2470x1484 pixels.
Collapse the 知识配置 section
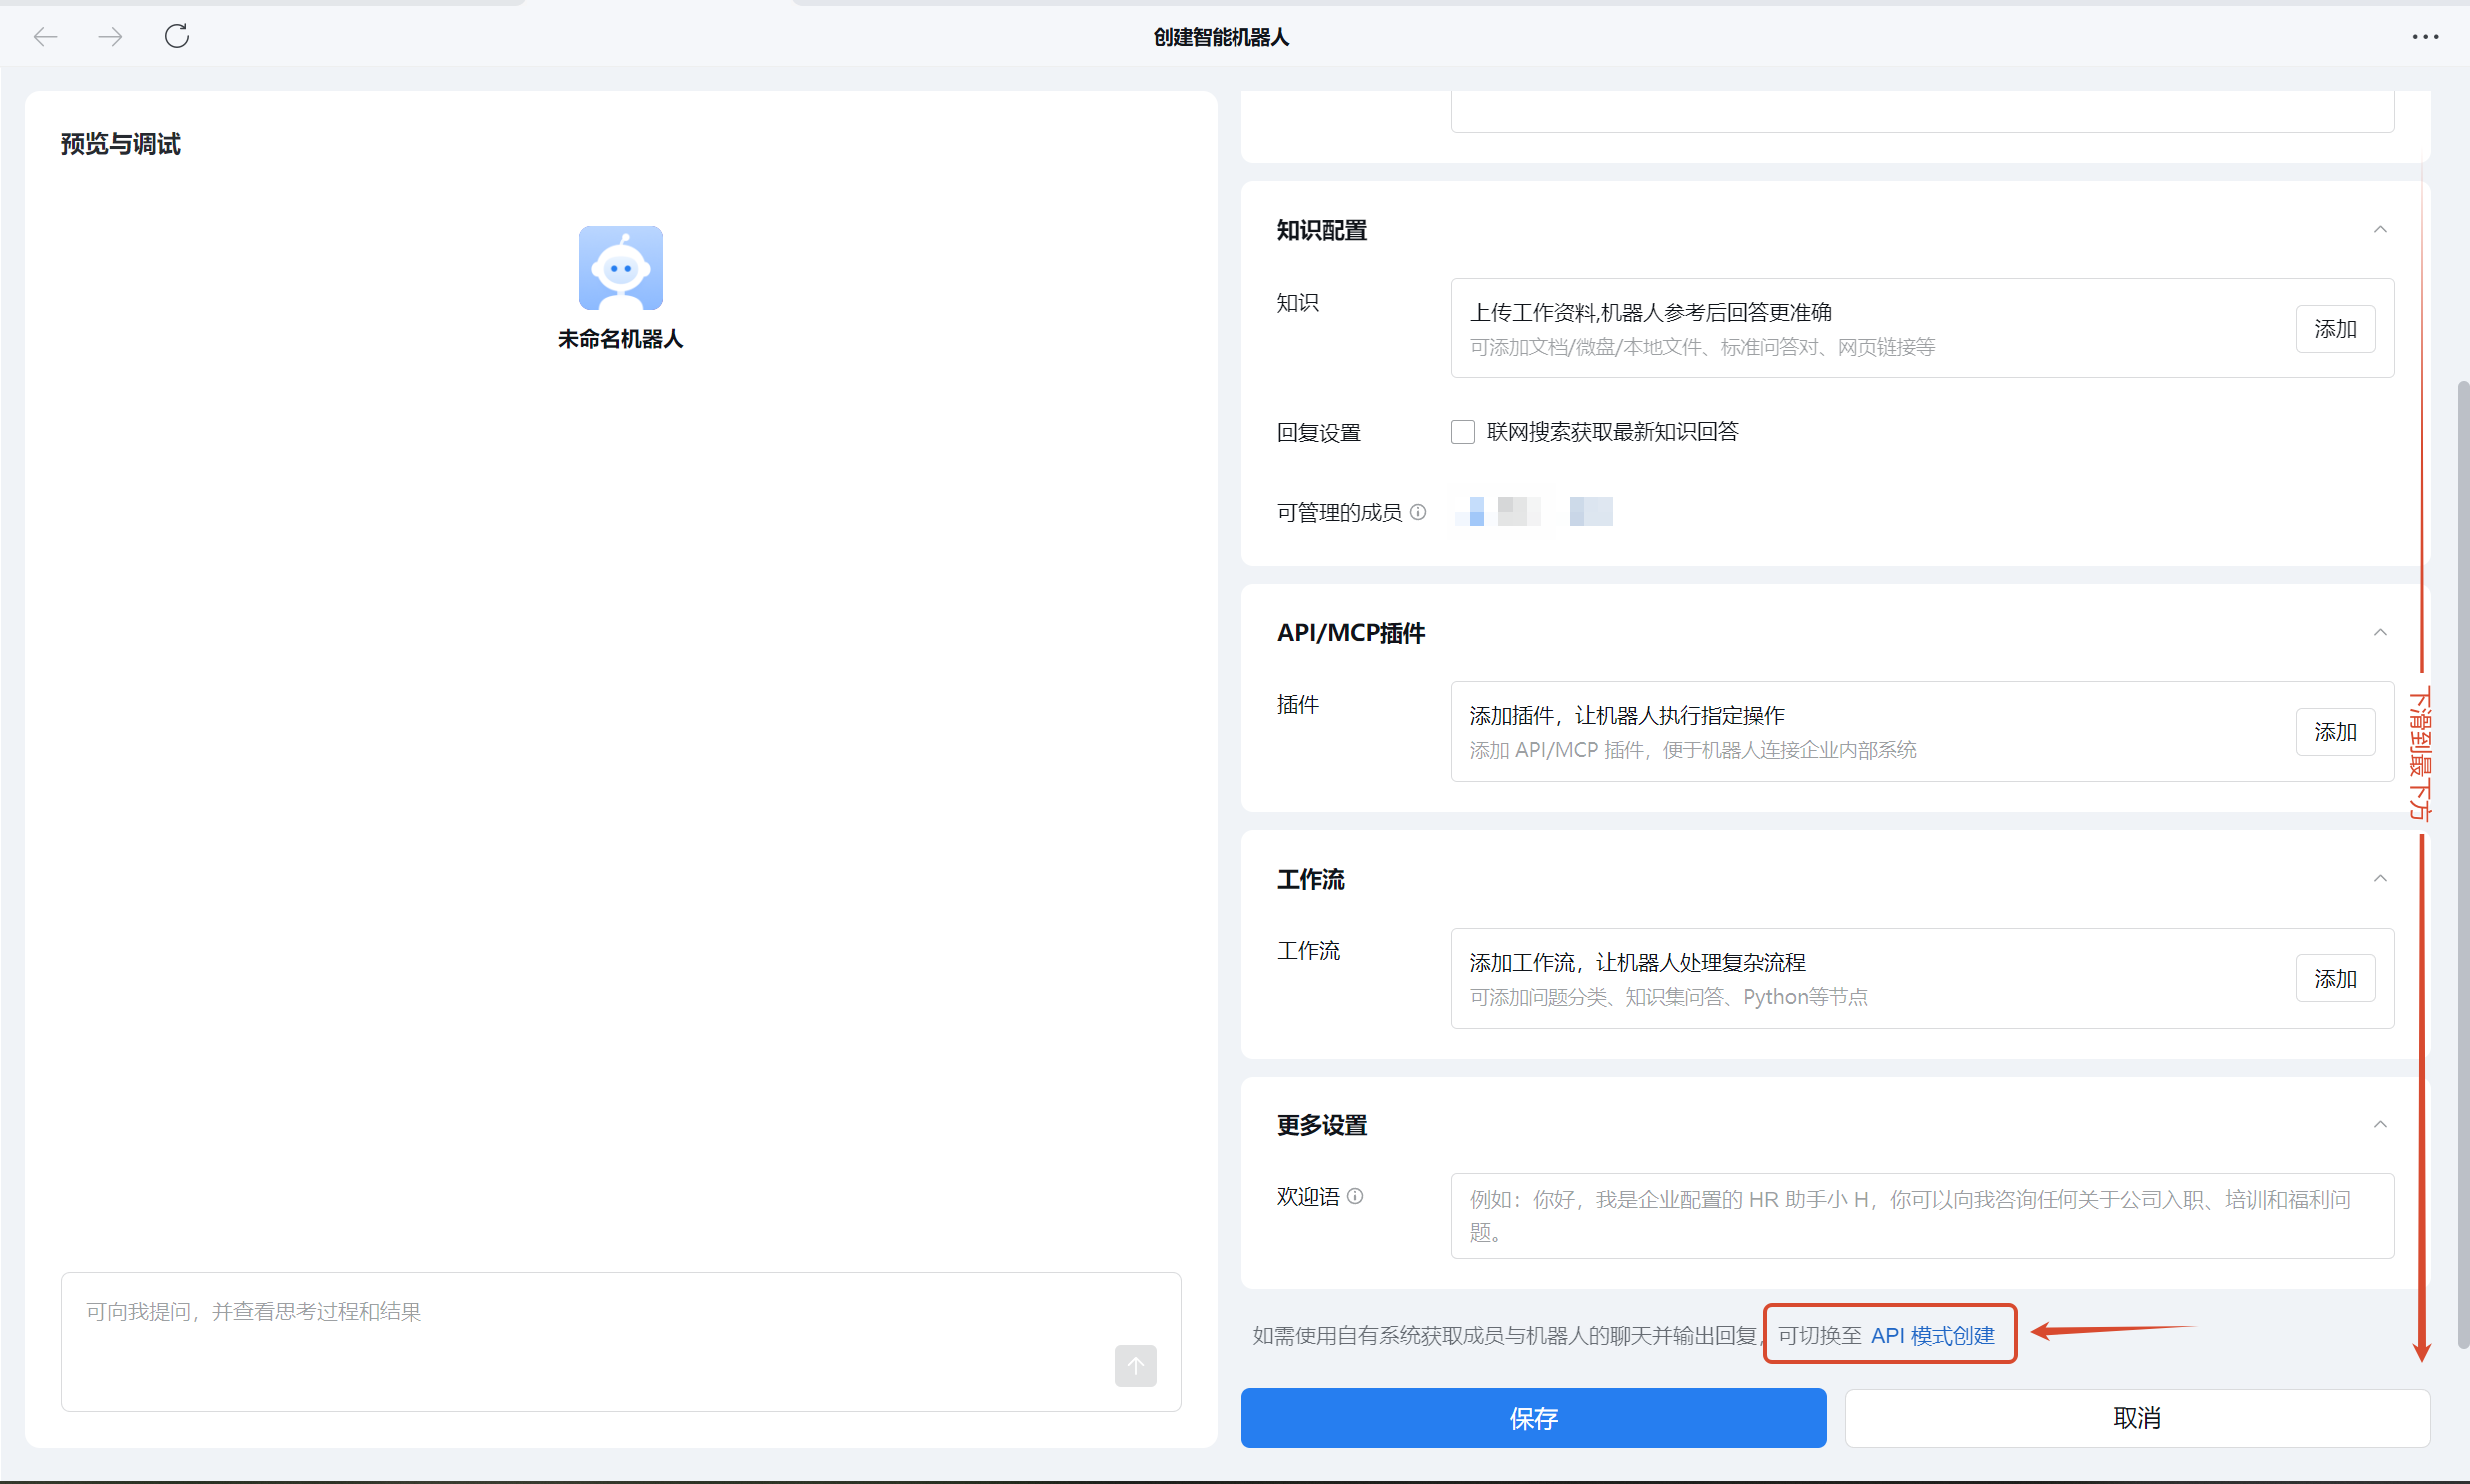pyautogui.click(x=2380, y=229)
